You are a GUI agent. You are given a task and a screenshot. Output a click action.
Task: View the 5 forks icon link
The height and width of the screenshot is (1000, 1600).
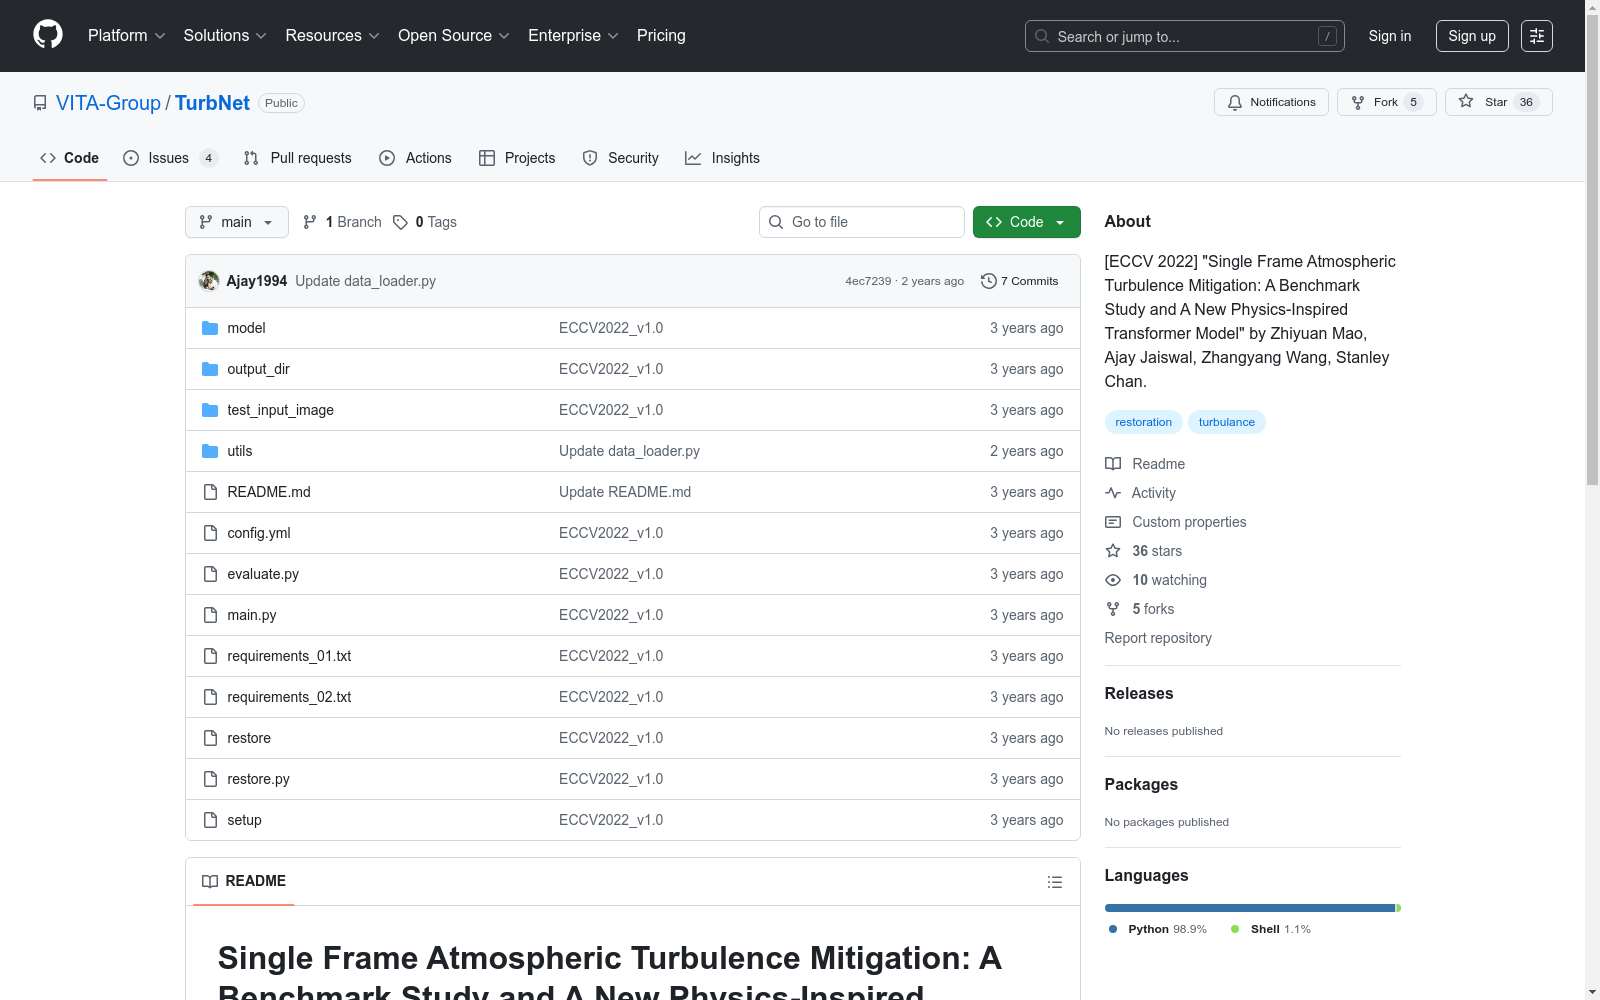[x=1113, y=609]
